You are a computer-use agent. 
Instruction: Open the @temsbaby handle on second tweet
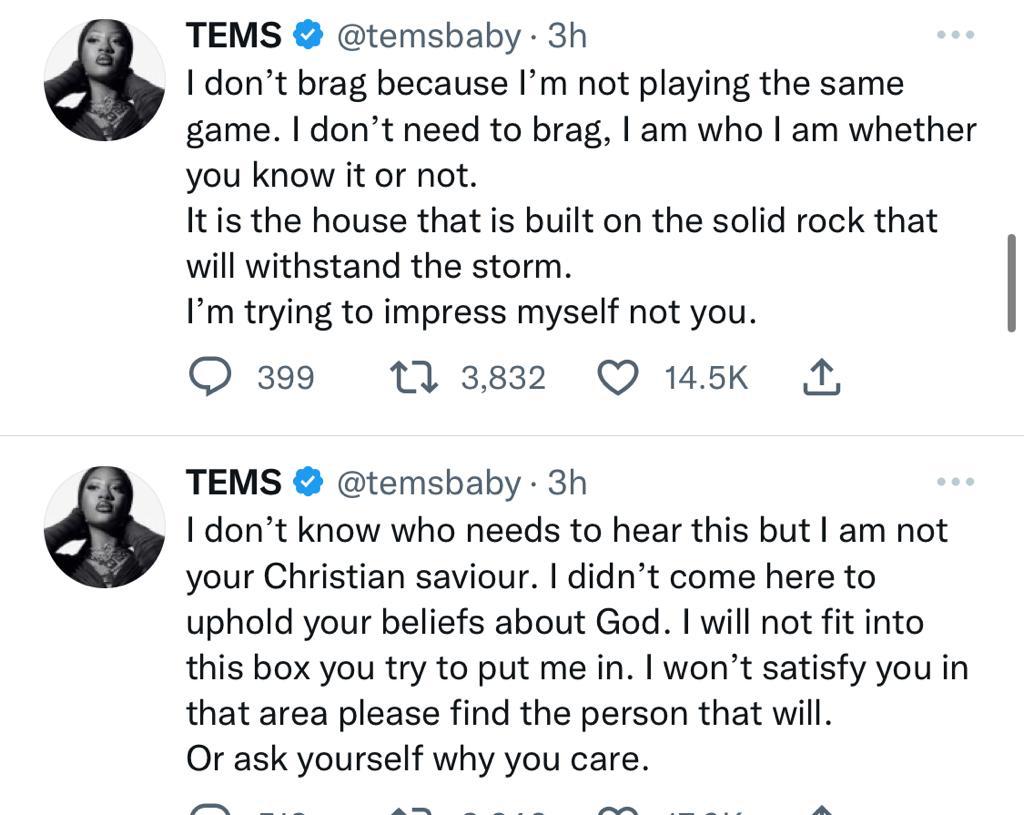click(x=429, y=483)
